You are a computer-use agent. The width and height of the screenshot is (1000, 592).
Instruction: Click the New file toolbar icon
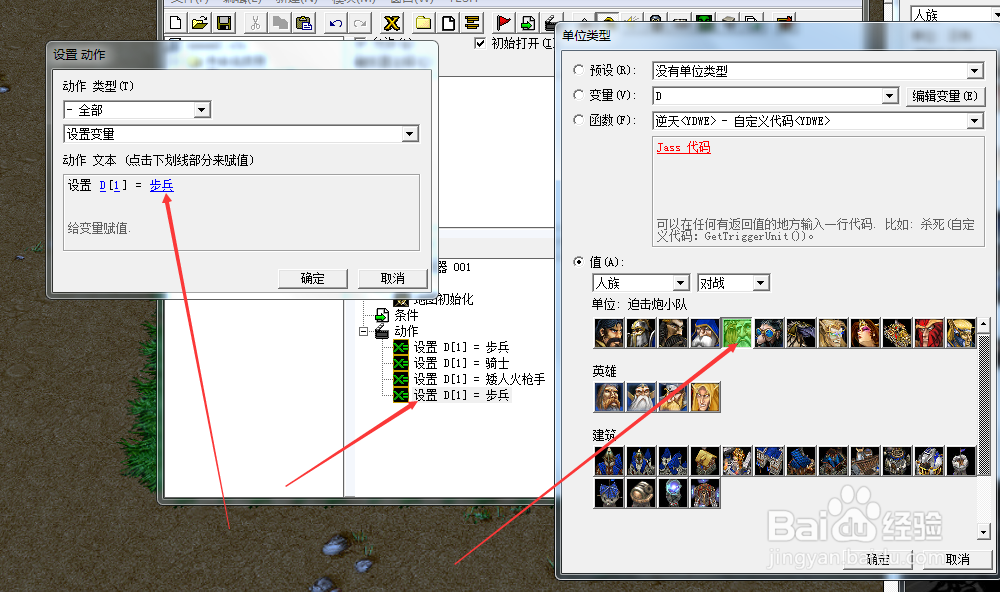175,24
